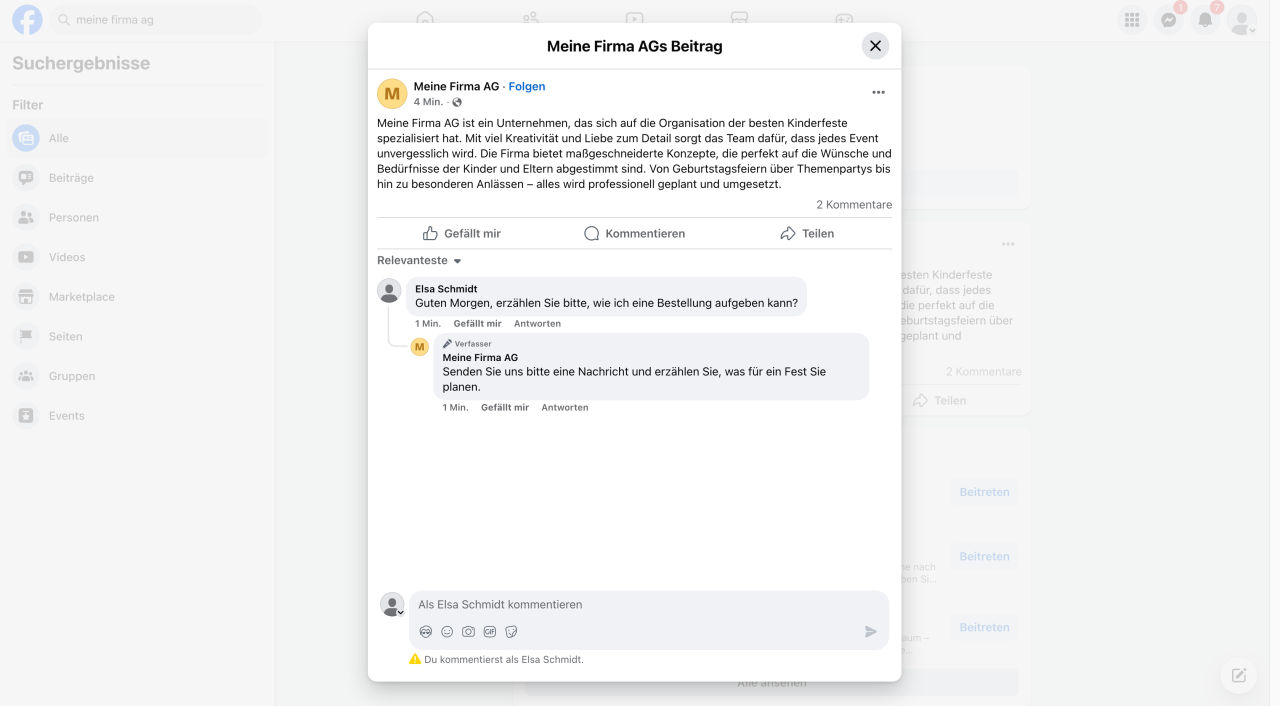
Task: Click the 4 Min. post timestamp
Action: pos(428,102)
